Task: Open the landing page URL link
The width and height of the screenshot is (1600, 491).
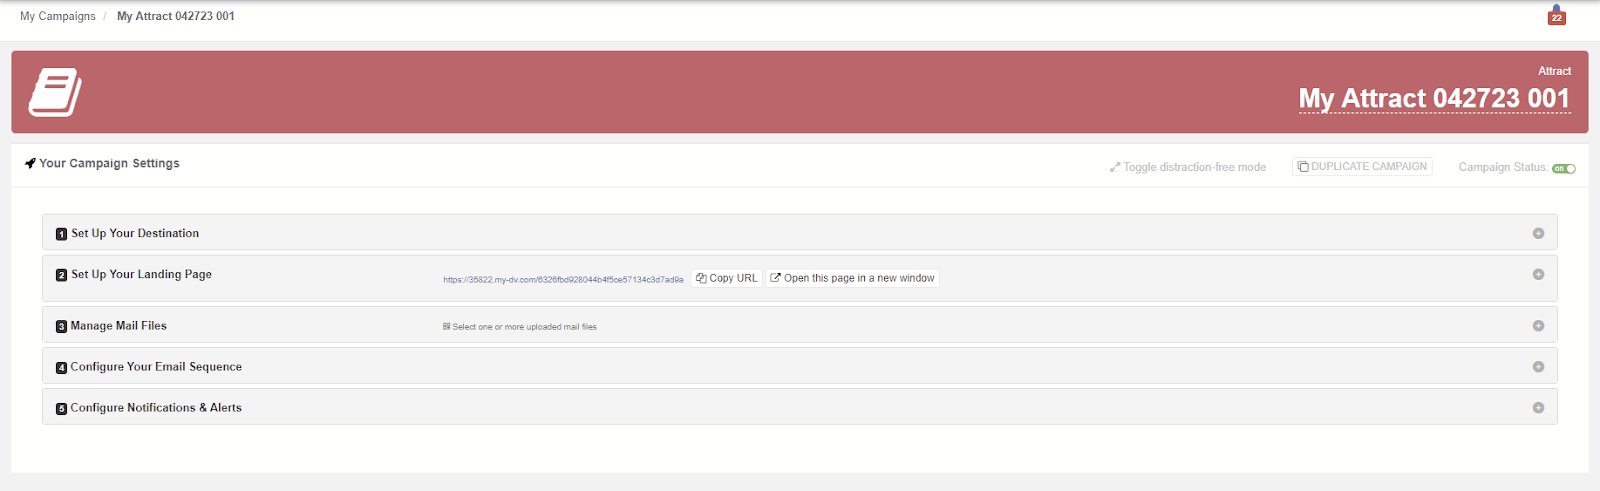Action: [563, 280]
